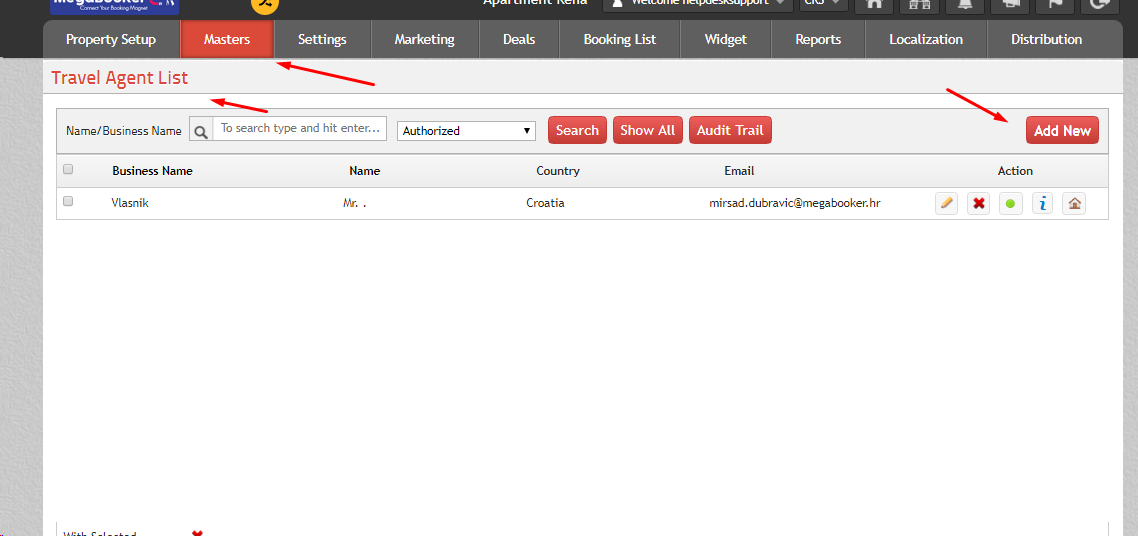Open the Audit Trail button
1138x536 pixels.
pos(730,131)
